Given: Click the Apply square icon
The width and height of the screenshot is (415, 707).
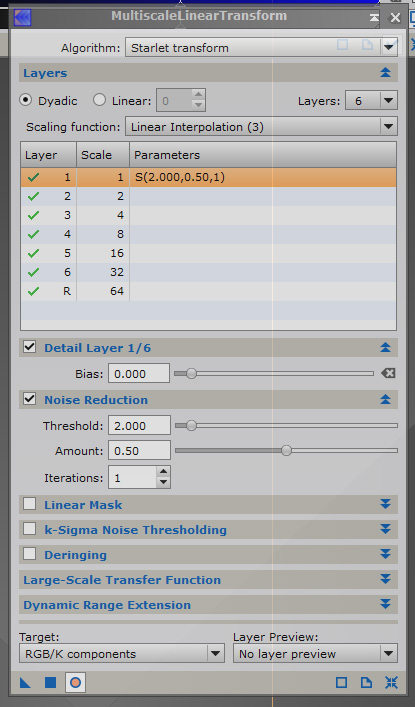Looking at the screenshot, I should point(51,683).
